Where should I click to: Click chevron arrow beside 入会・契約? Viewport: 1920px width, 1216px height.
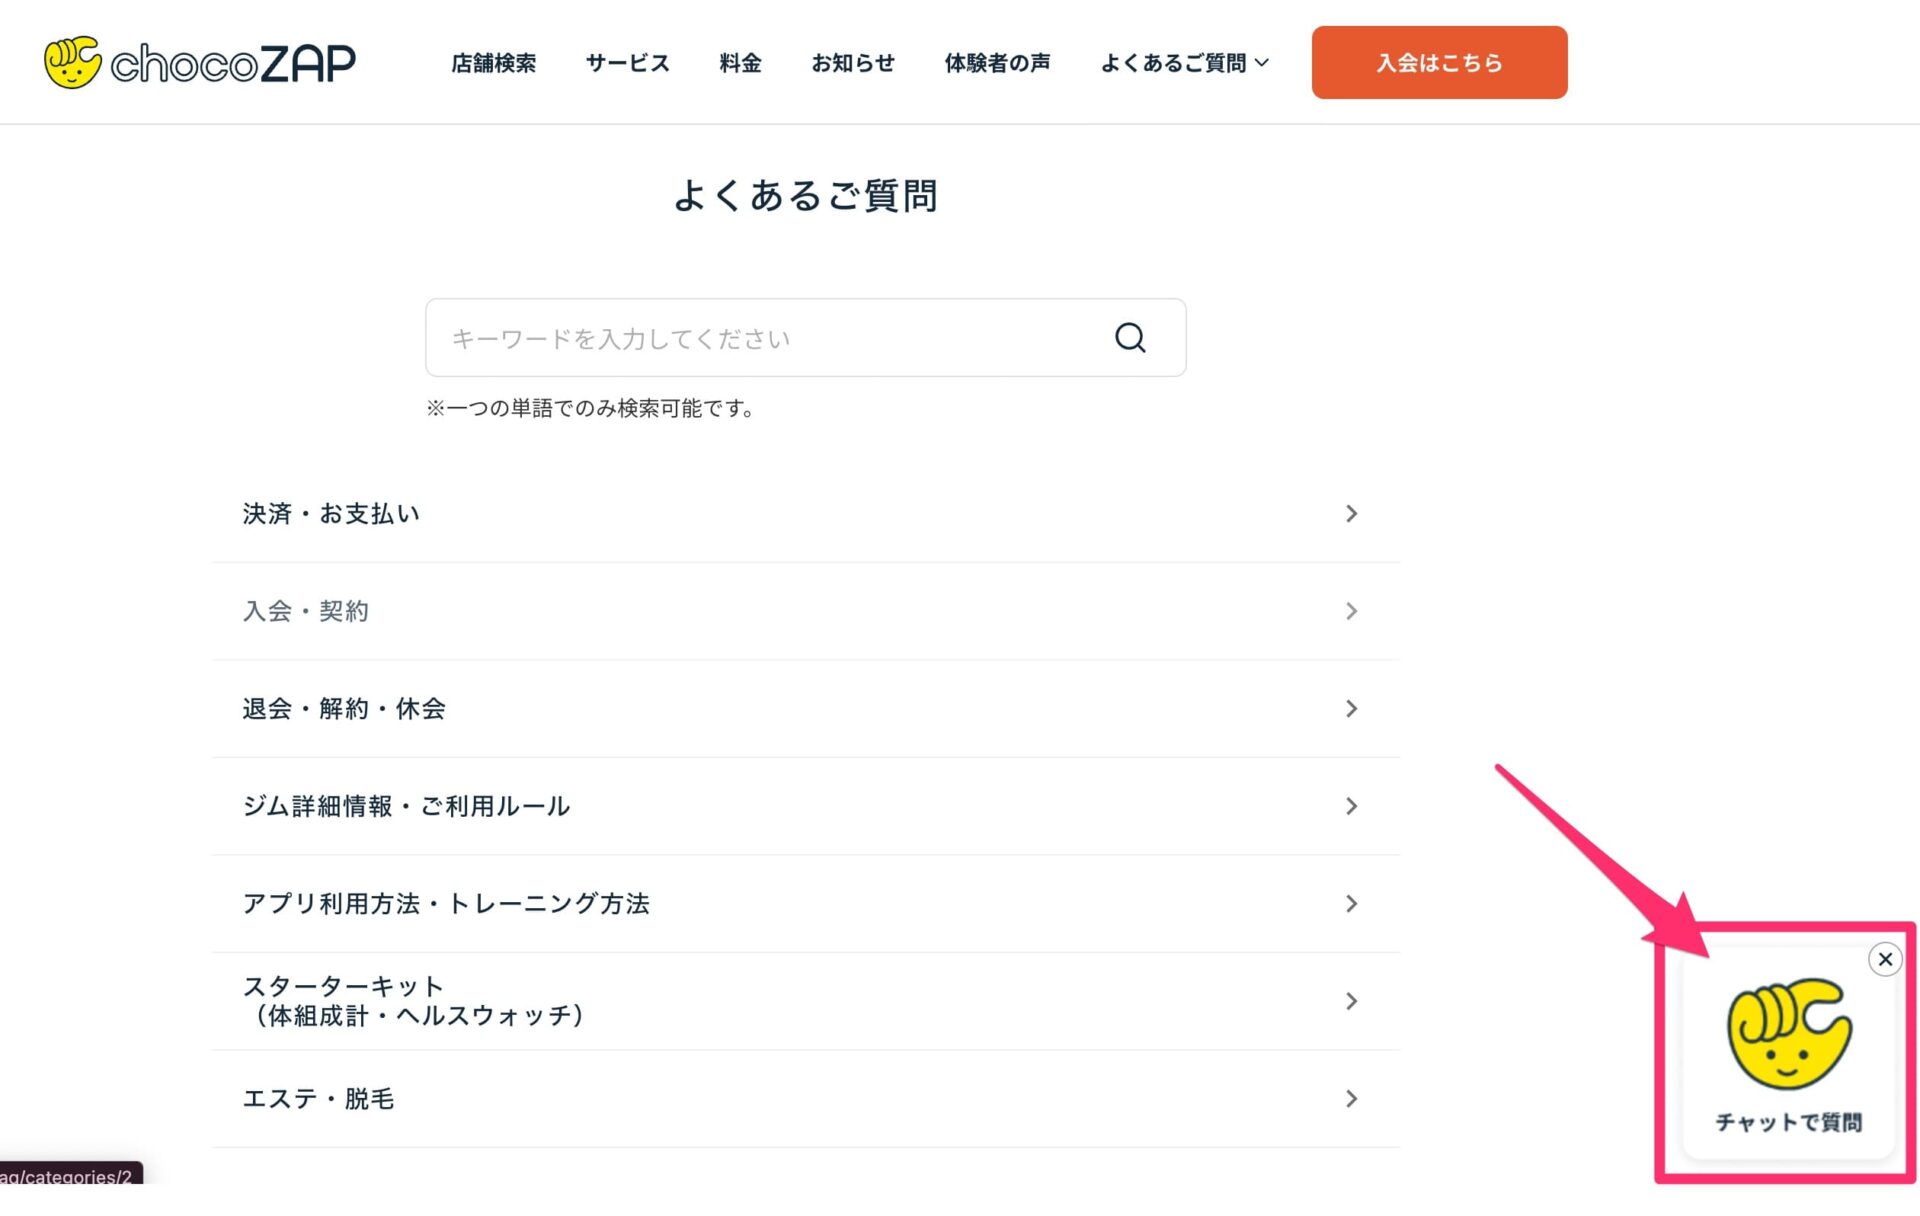coord(1351,611)
